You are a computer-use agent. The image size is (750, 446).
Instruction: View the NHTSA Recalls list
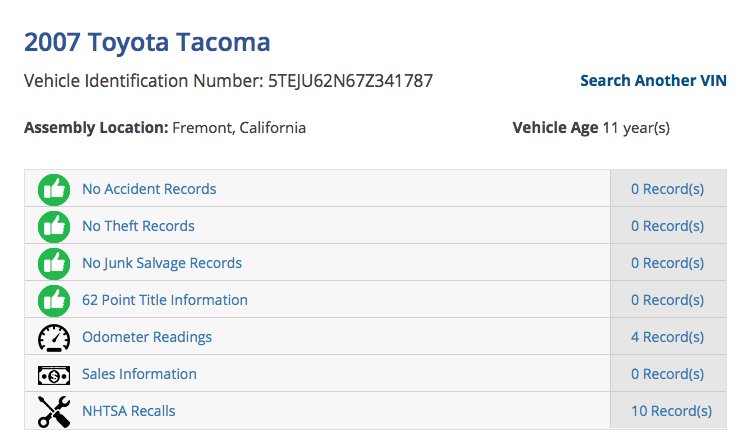pos(129,411)
